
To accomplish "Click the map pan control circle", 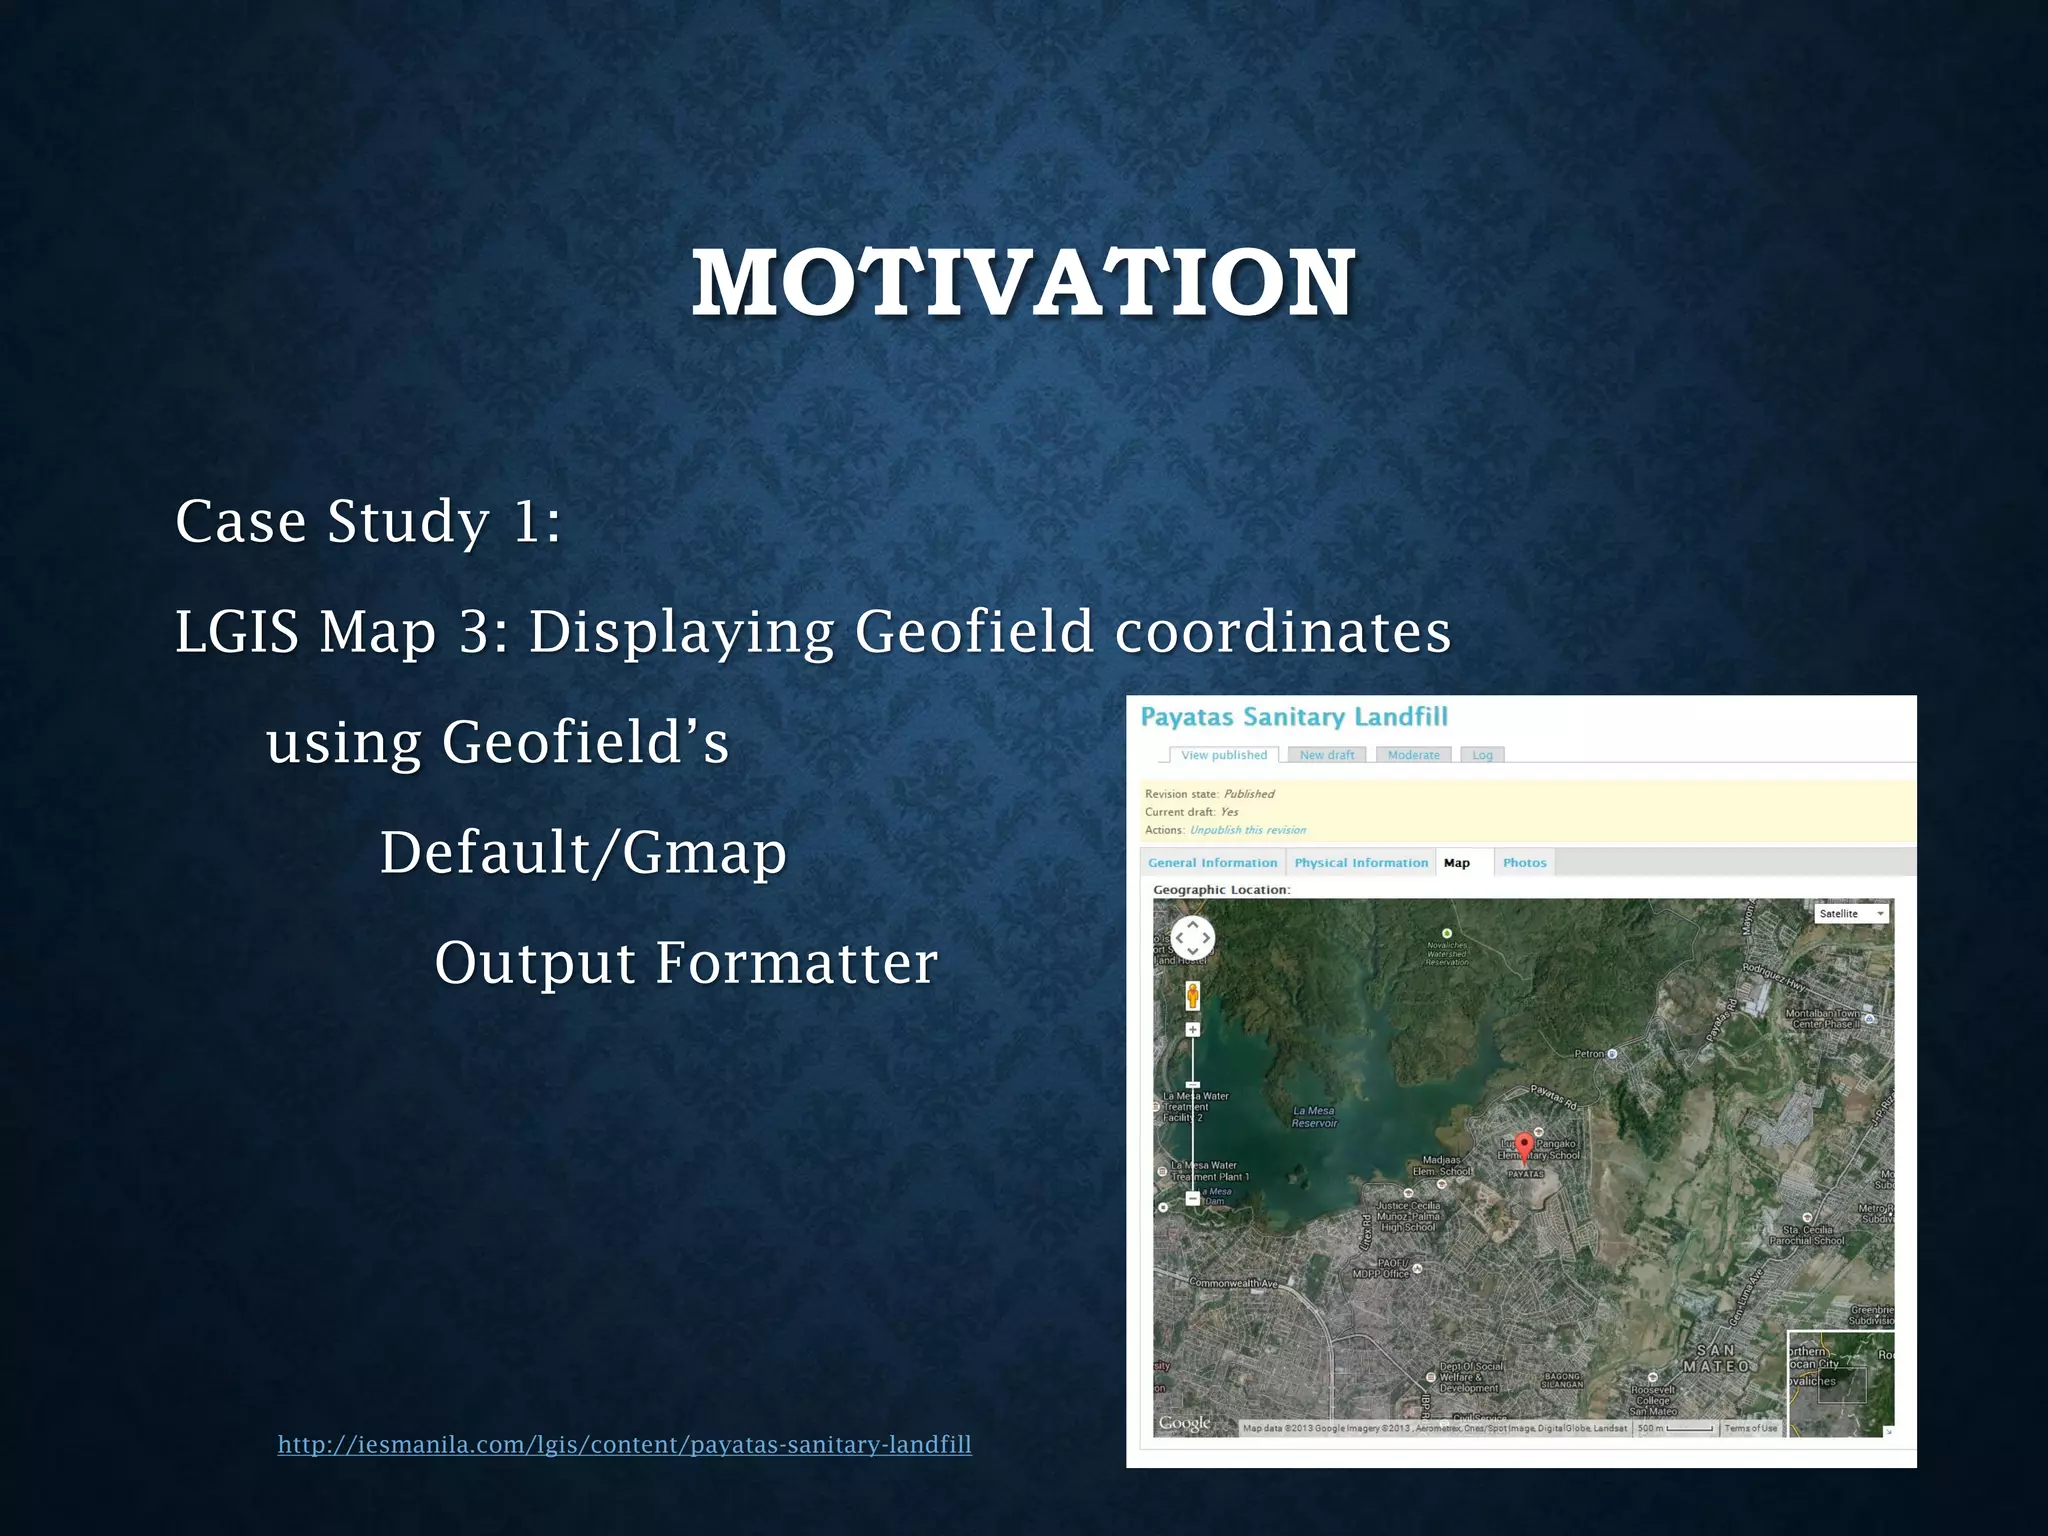I will (x=1192, y=938).
